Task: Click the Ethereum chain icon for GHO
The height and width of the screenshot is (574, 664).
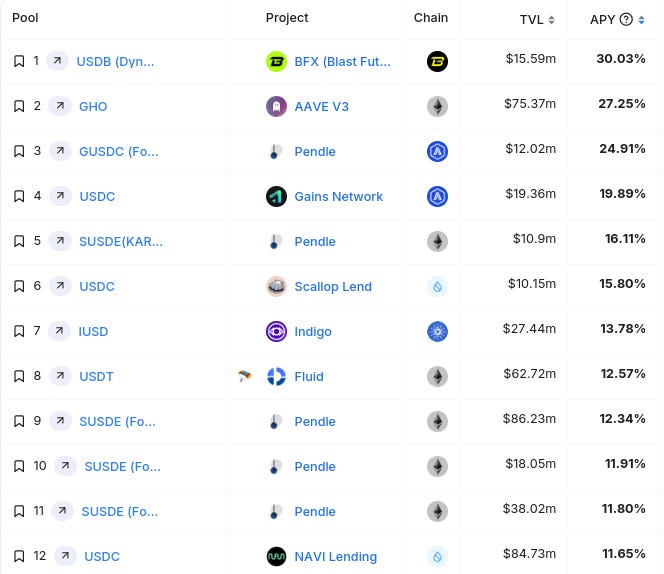Action: pos(437,106)
